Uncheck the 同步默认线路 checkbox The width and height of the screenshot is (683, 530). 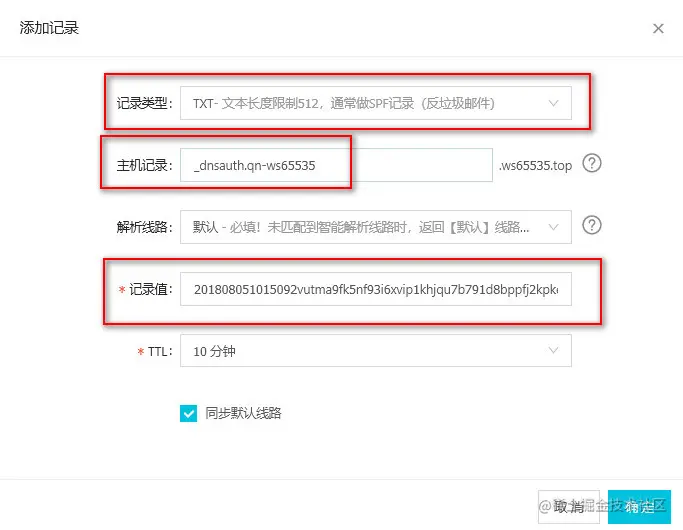[189, 413]
